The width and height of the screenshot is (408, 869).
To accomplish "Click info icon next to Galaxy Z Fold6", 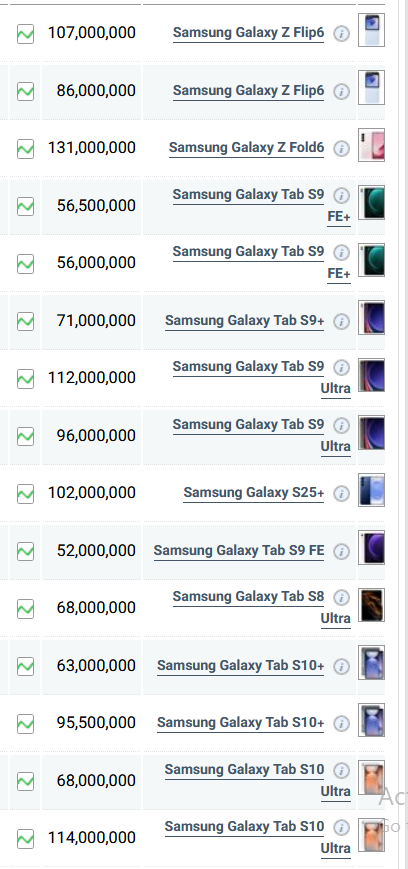I will pos(341,149).
